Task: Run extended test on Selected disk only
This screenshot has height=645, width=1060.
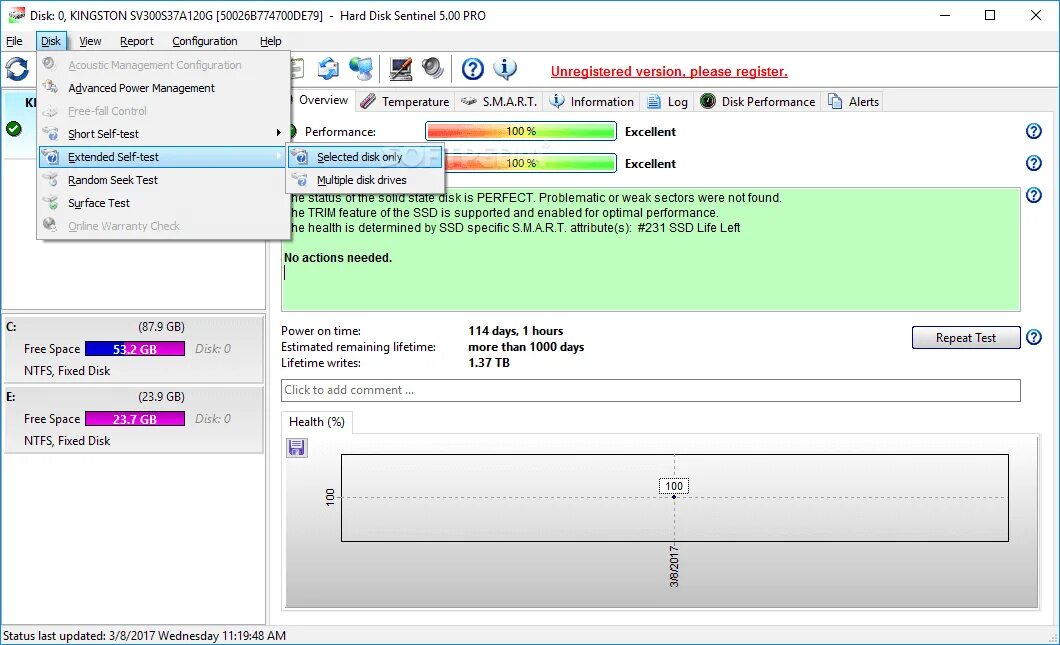Action: 365,157
